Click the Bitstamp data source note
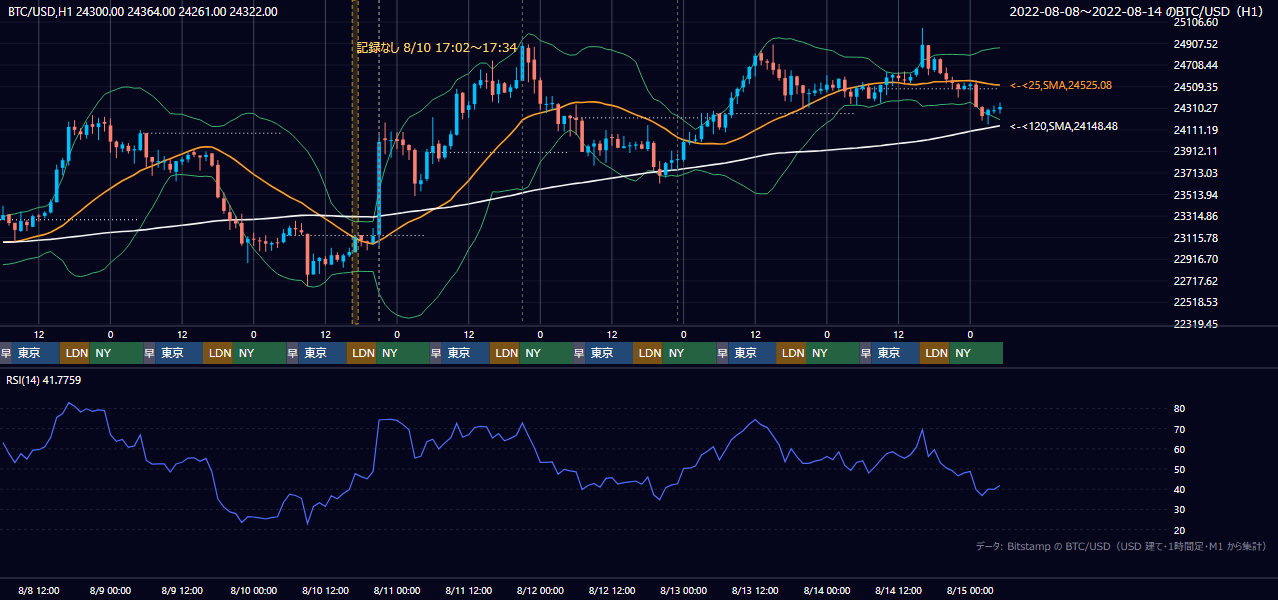This screenshot has height=600, width=1278. pos(1121,546)
